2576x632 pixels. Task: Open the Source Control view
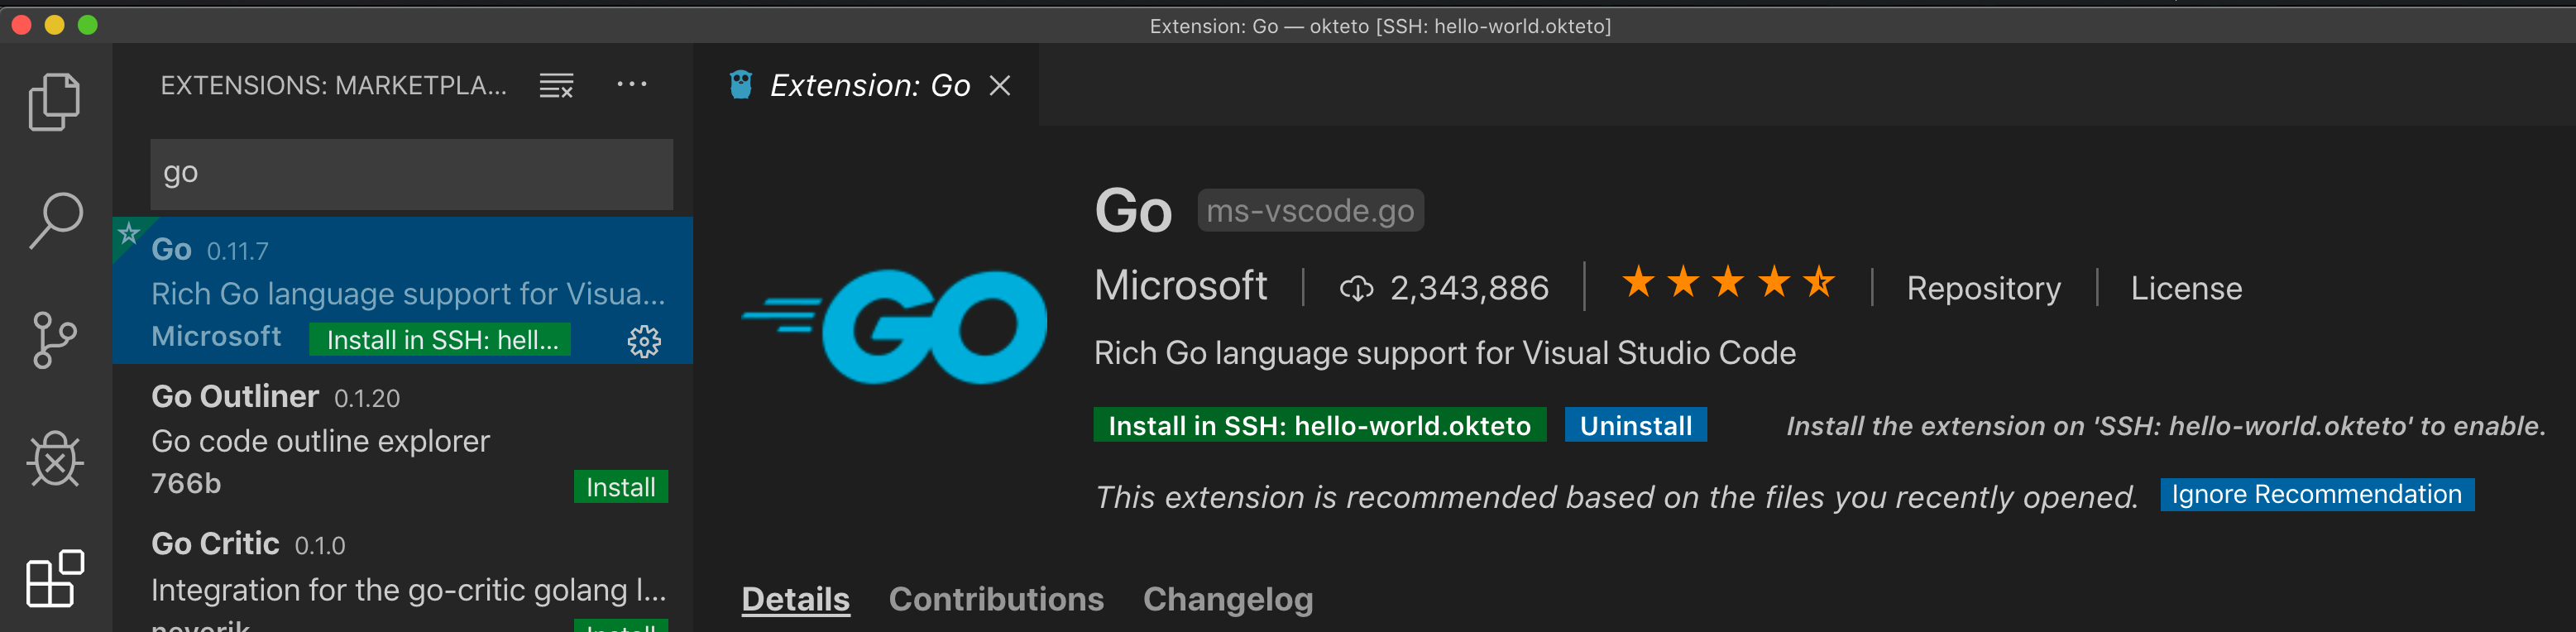coord(55,340)
